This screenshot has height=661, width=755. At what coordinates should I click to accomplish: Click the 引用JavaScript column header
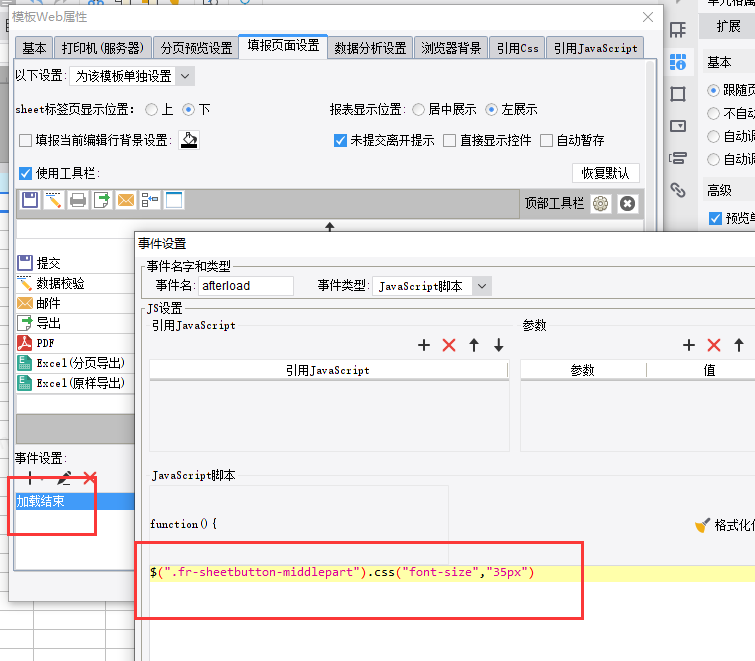[328, 370]
